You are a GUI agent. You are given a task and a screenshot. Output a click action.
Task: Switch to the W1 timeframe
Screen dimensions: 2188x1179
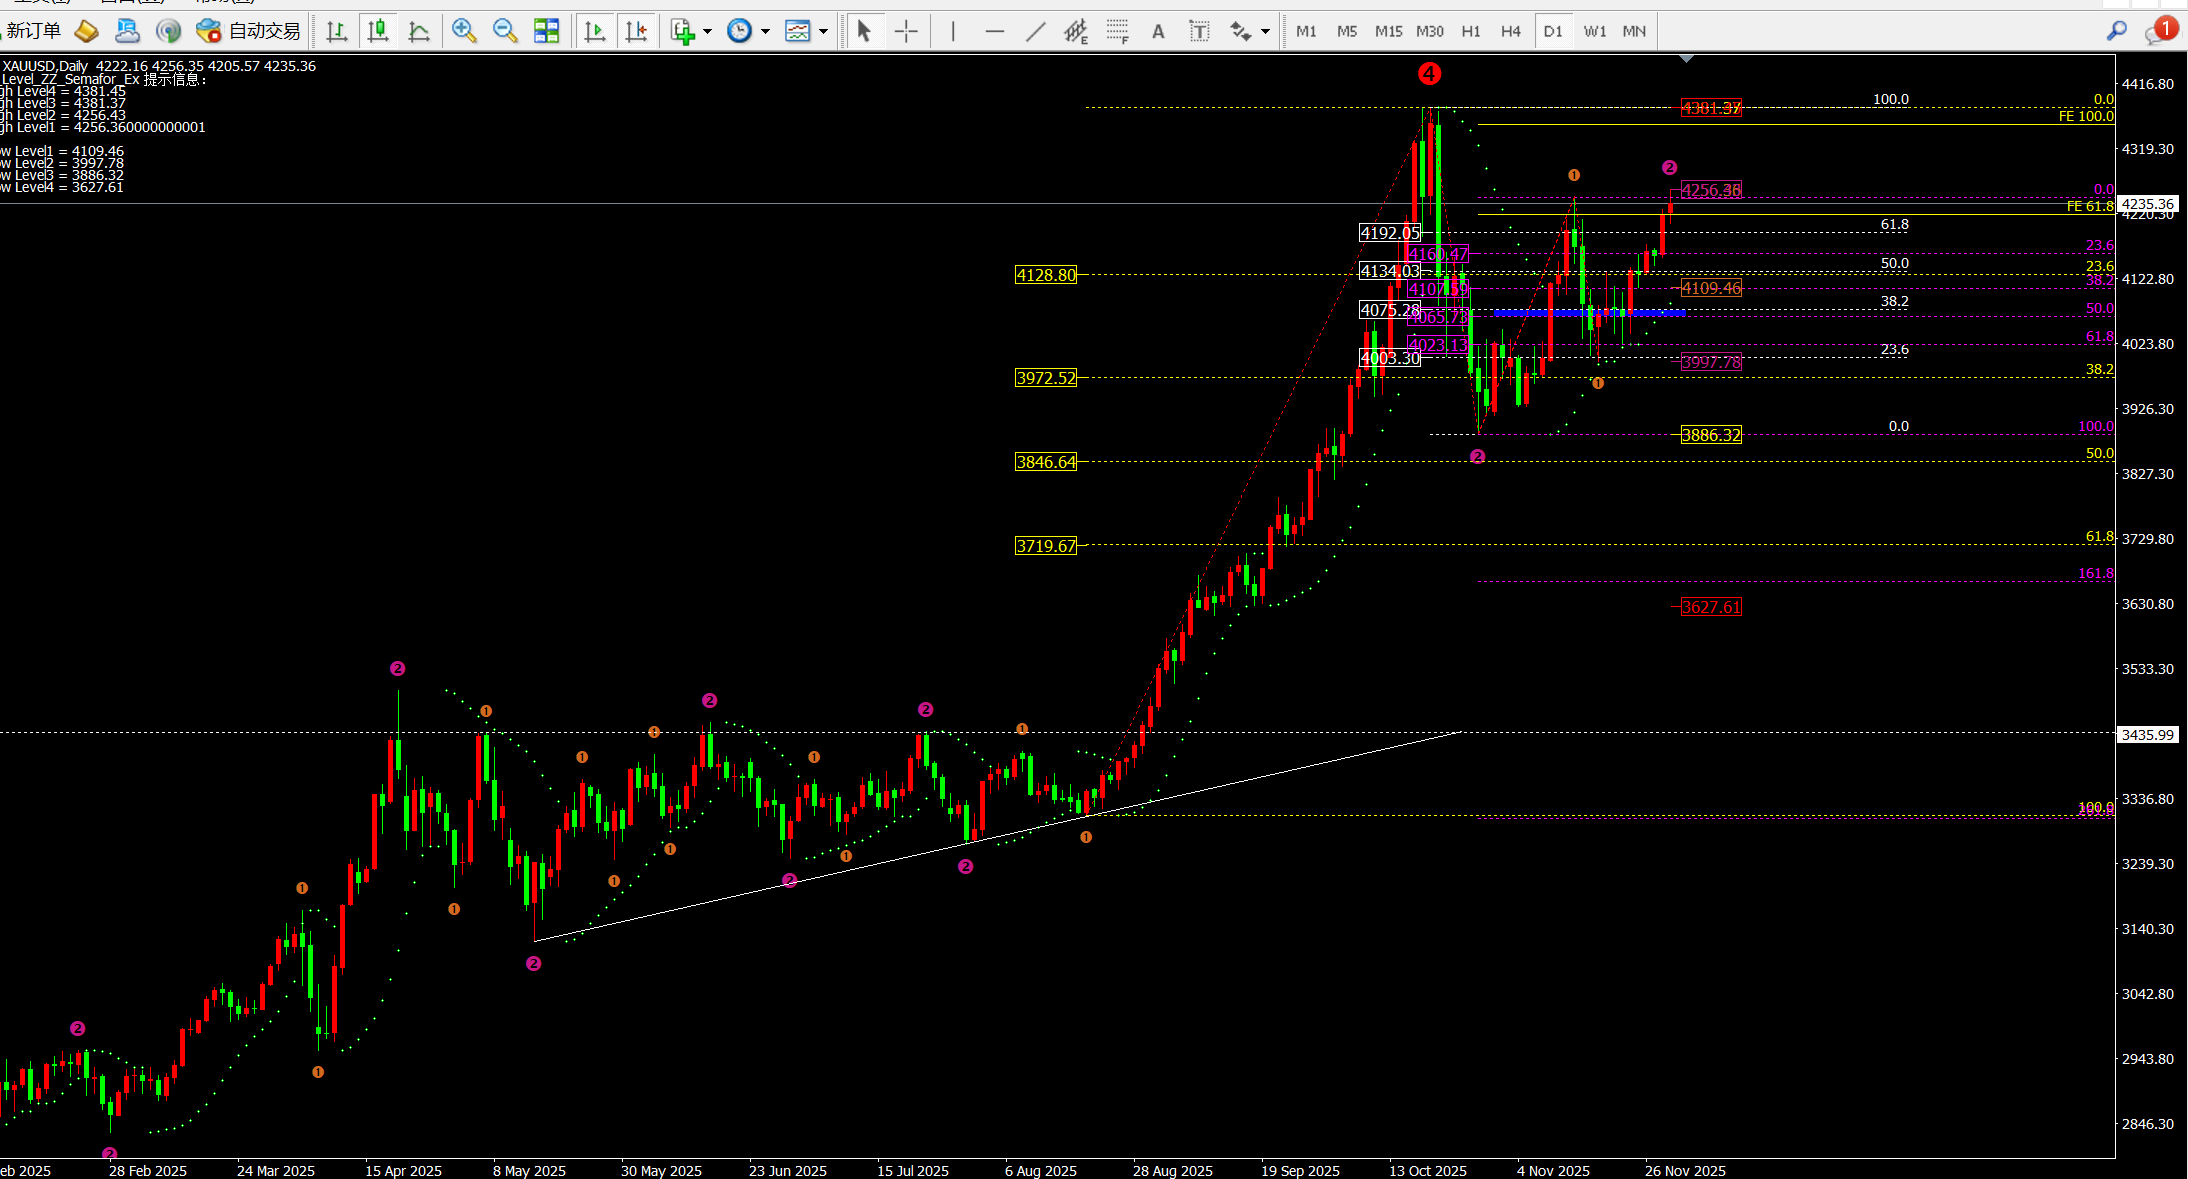coord(1594,31)
